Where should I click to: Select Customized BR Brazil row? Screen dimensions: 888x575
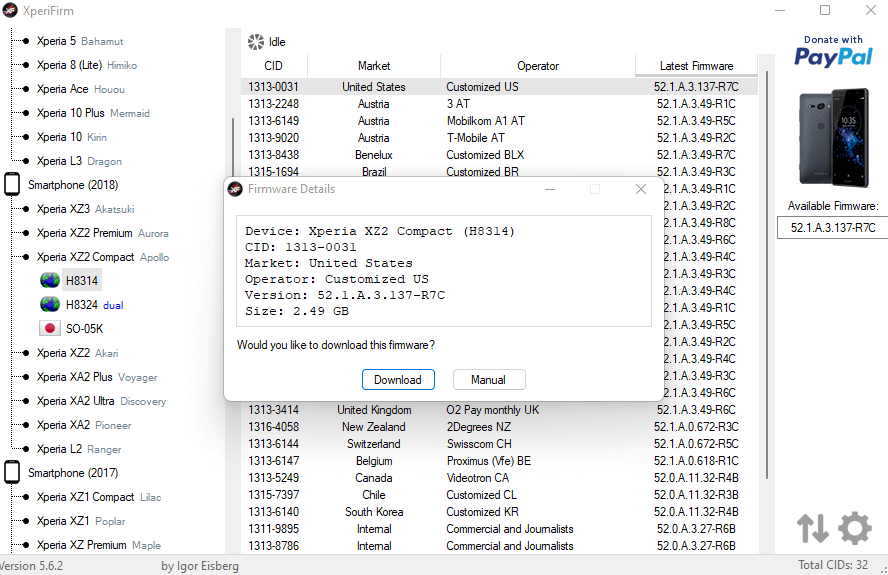coord(499,171)
